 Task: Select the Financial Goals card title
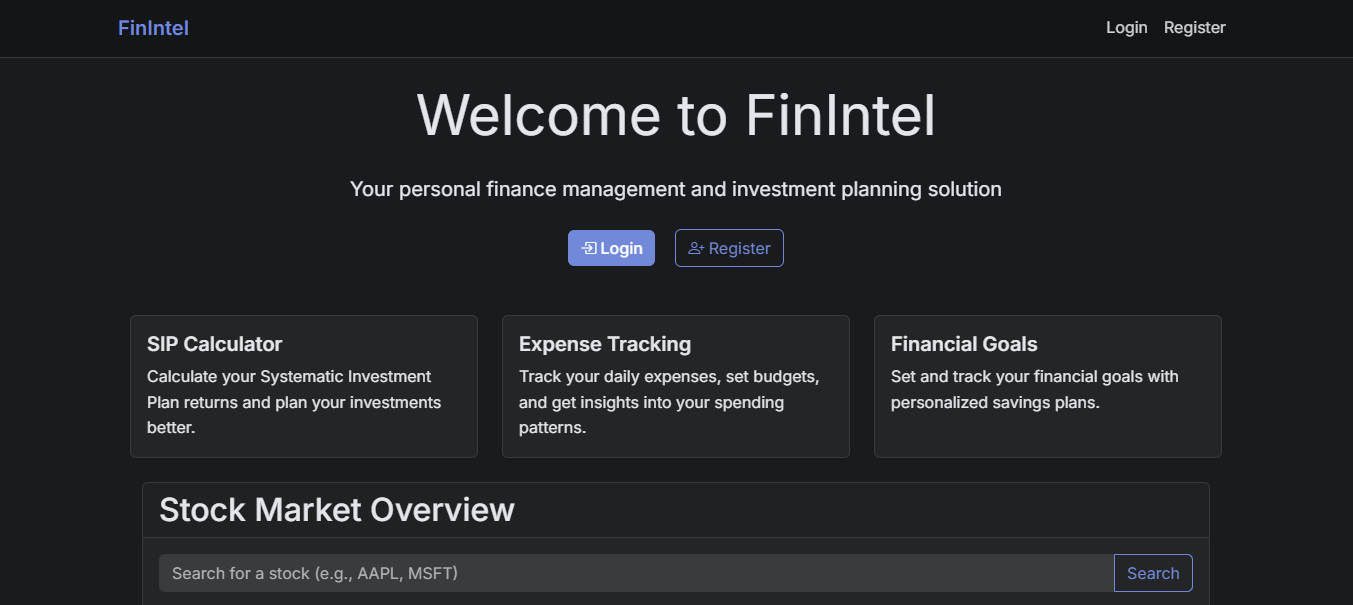point(963,344)
